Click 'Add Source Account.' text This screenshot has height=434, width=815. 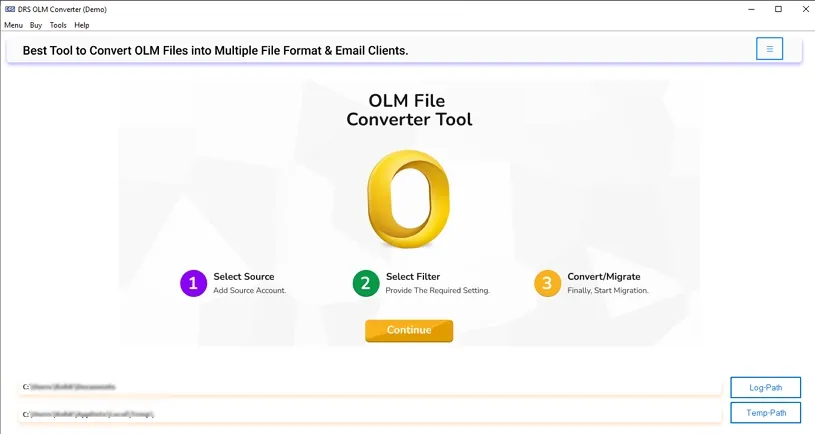249,291
